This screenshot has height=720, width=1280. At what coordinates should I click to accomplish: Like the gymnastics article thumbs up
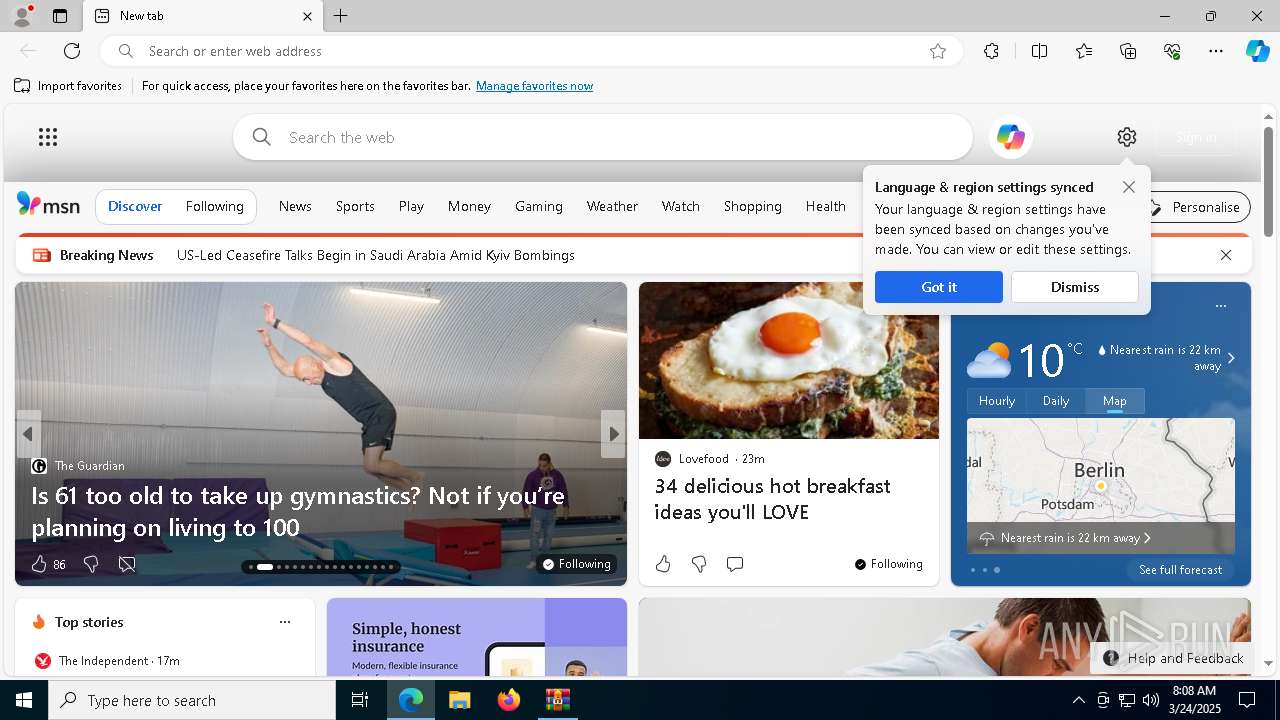(x=39, y=564)
